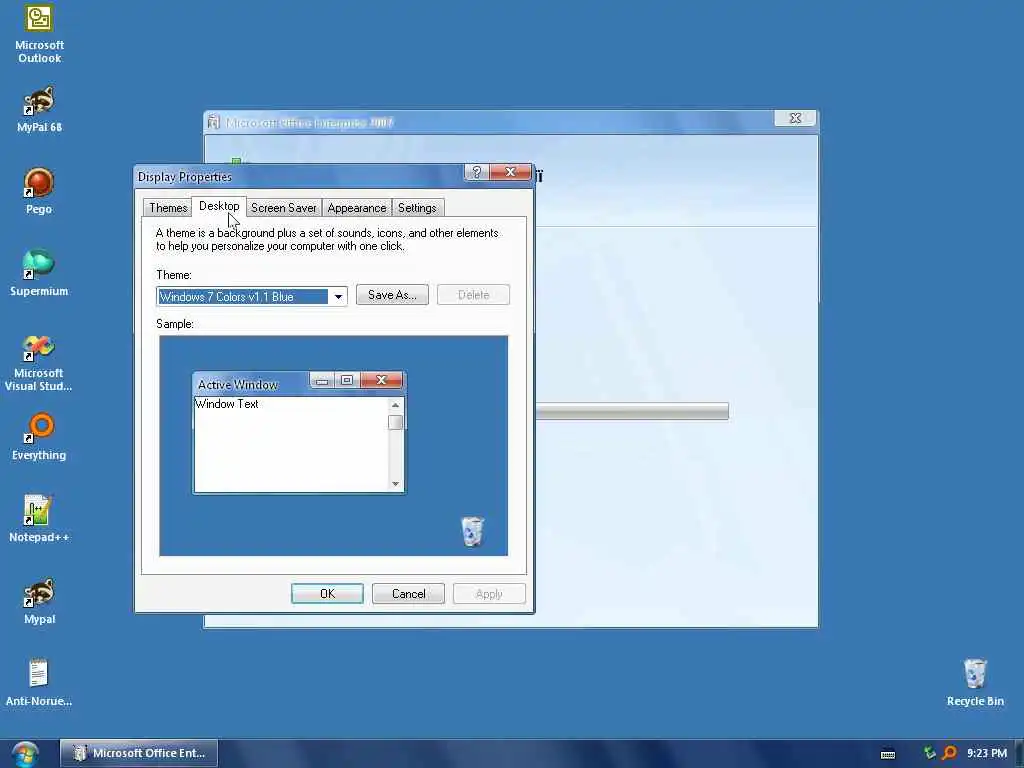Click the 9:23 PM clock
This screenshot has width=1024, height=768.
986,753
